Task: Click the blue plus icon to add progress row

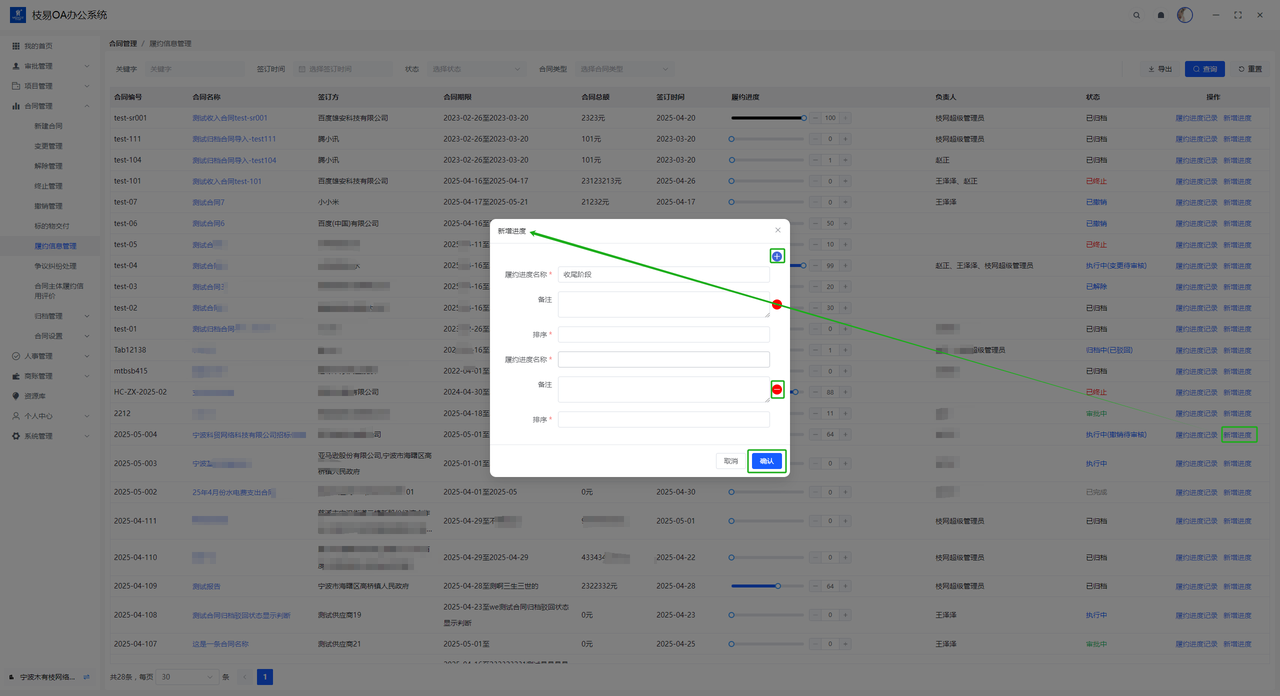Action: [x=776, y=257]
